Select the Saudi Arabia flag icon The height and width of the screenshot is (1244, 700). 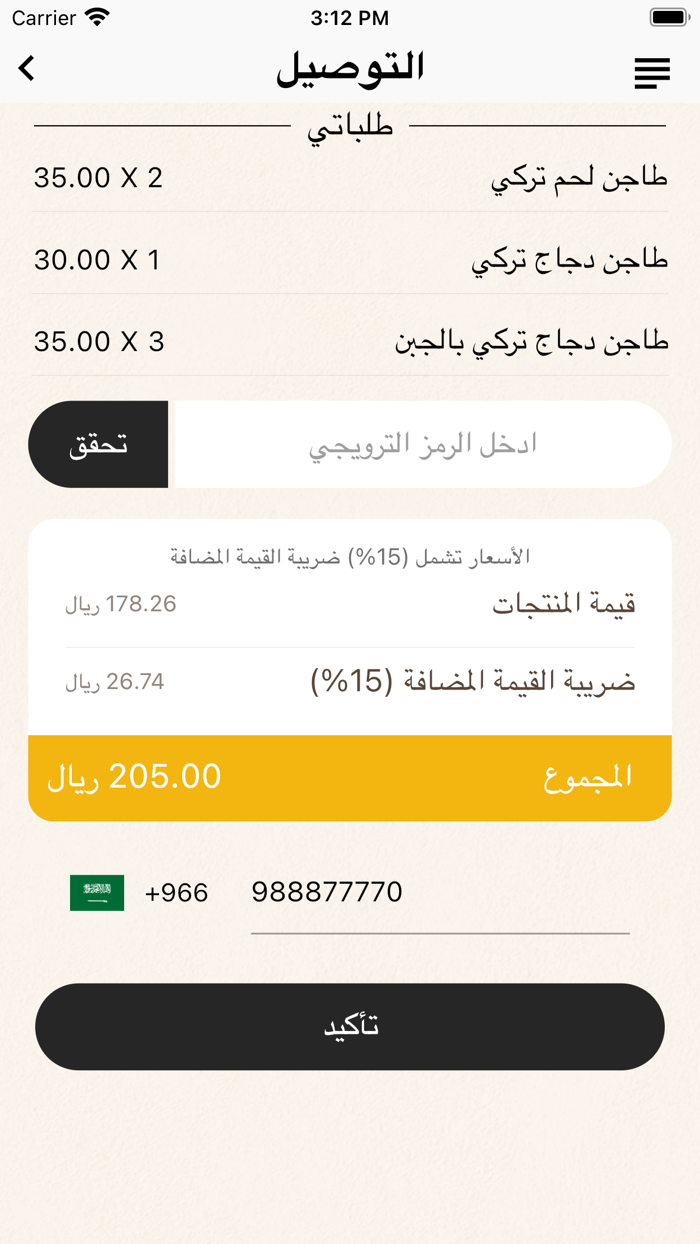click(95, 892)
